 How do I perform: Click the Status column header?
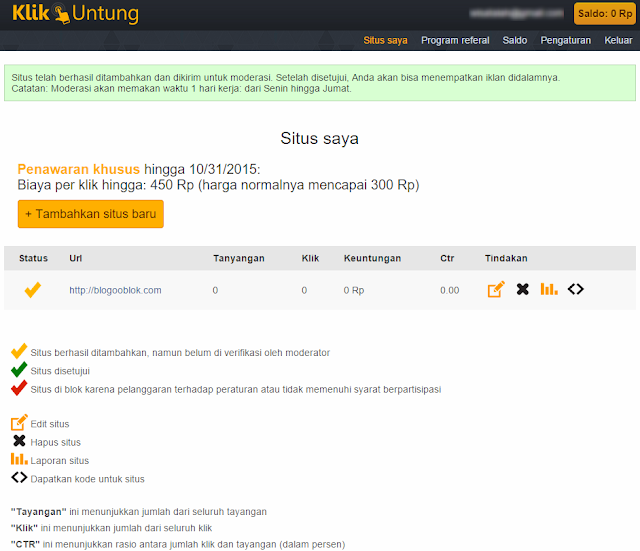point(33,258)
